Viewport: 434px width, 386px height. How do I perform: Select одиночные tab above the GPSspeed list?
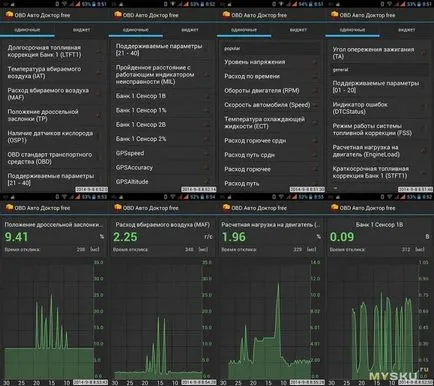(136, 30)
